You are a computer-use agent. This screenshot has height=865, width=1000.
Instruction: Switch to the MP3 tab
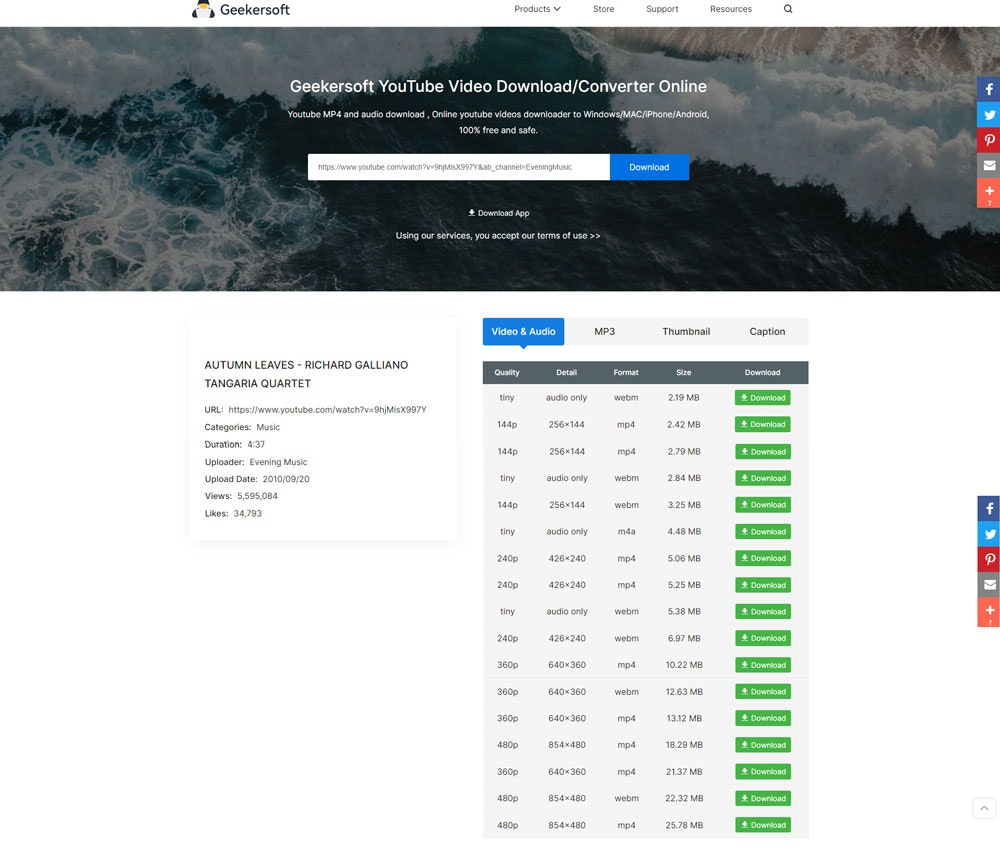pos(605,332)
